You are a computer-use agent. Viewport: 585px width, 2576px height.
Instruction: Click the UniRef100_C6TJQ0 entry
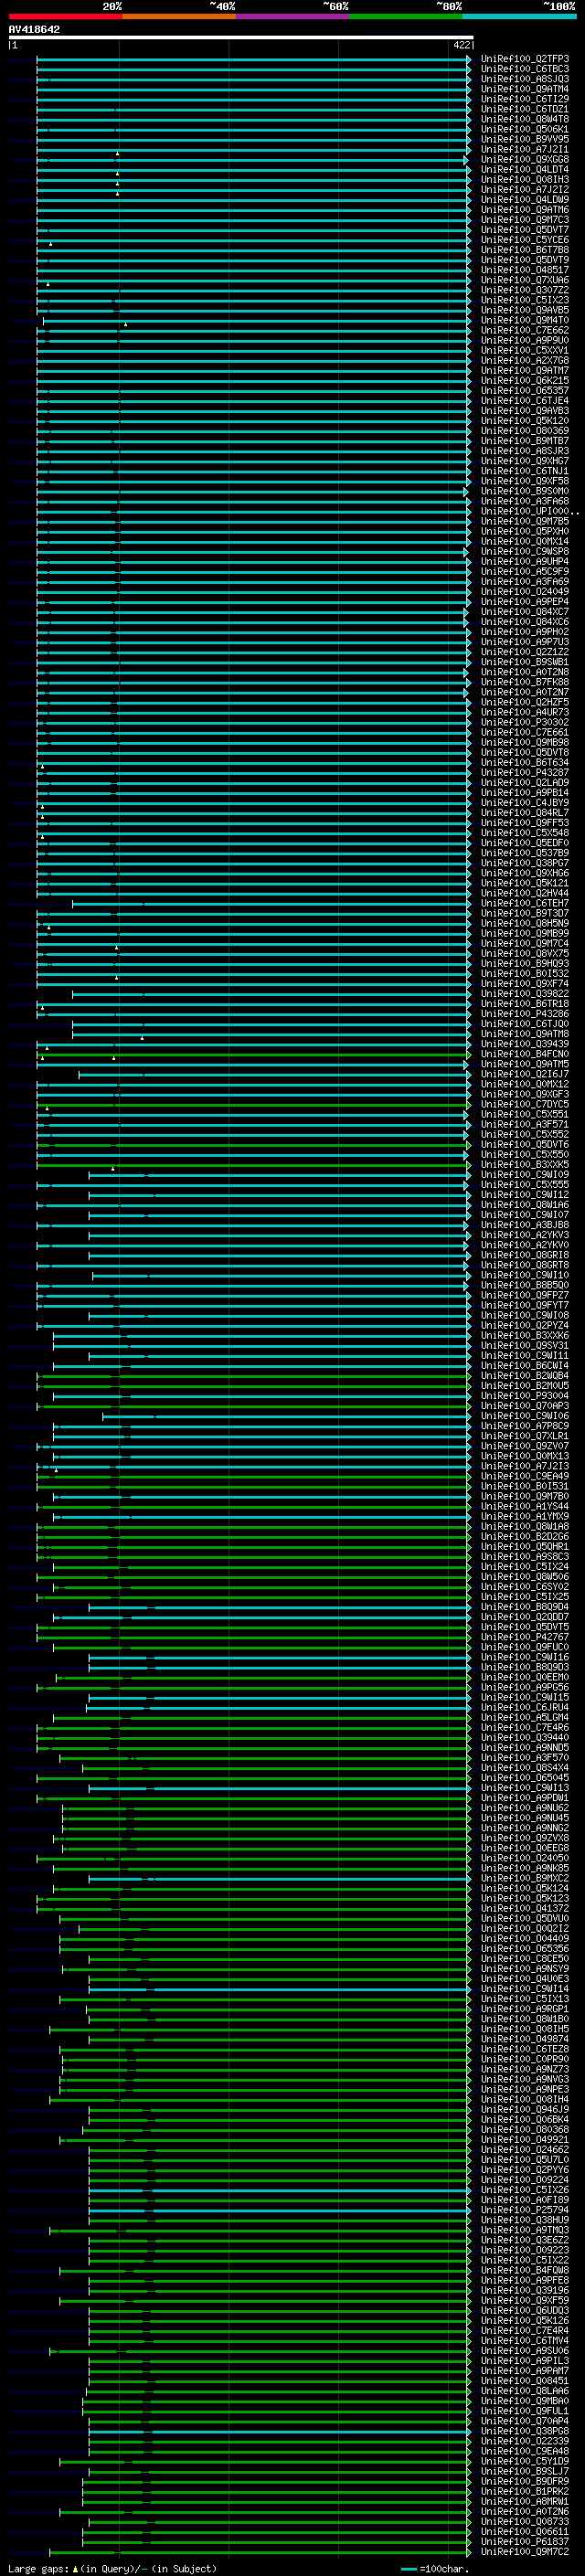(525, 1024)
